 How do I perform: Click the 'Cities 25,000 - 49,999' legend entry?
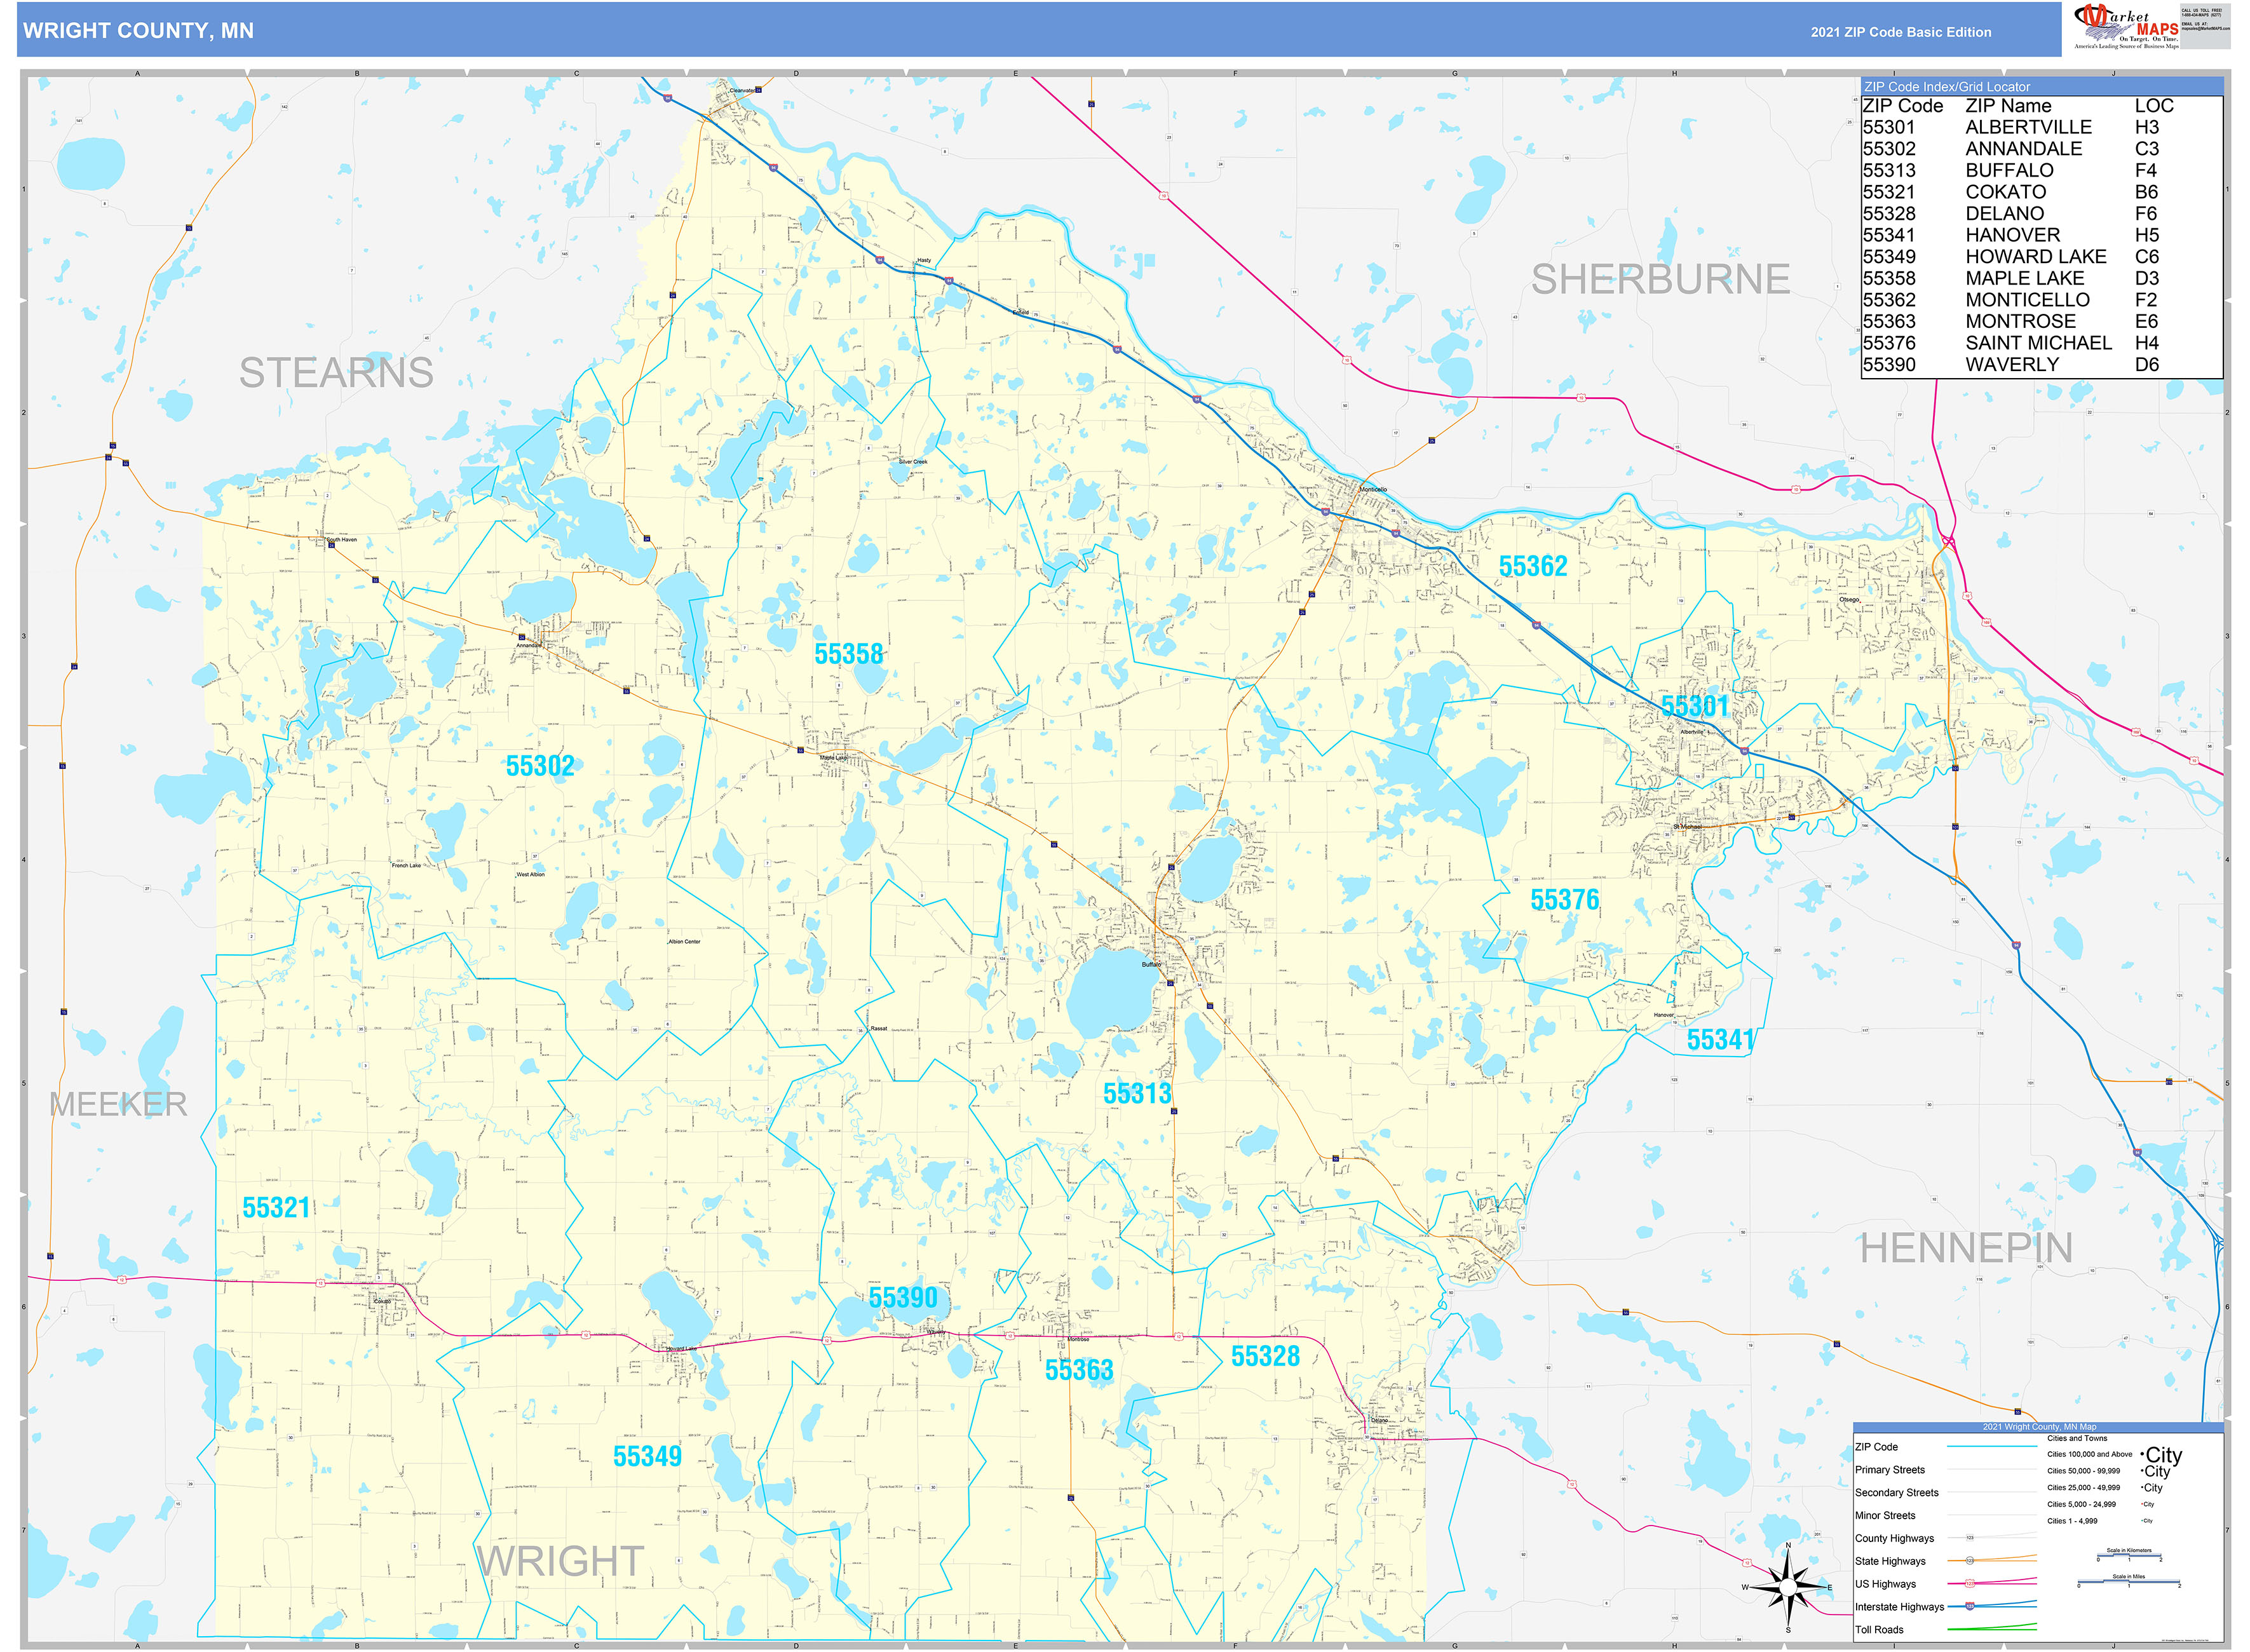(2083, 1488)
